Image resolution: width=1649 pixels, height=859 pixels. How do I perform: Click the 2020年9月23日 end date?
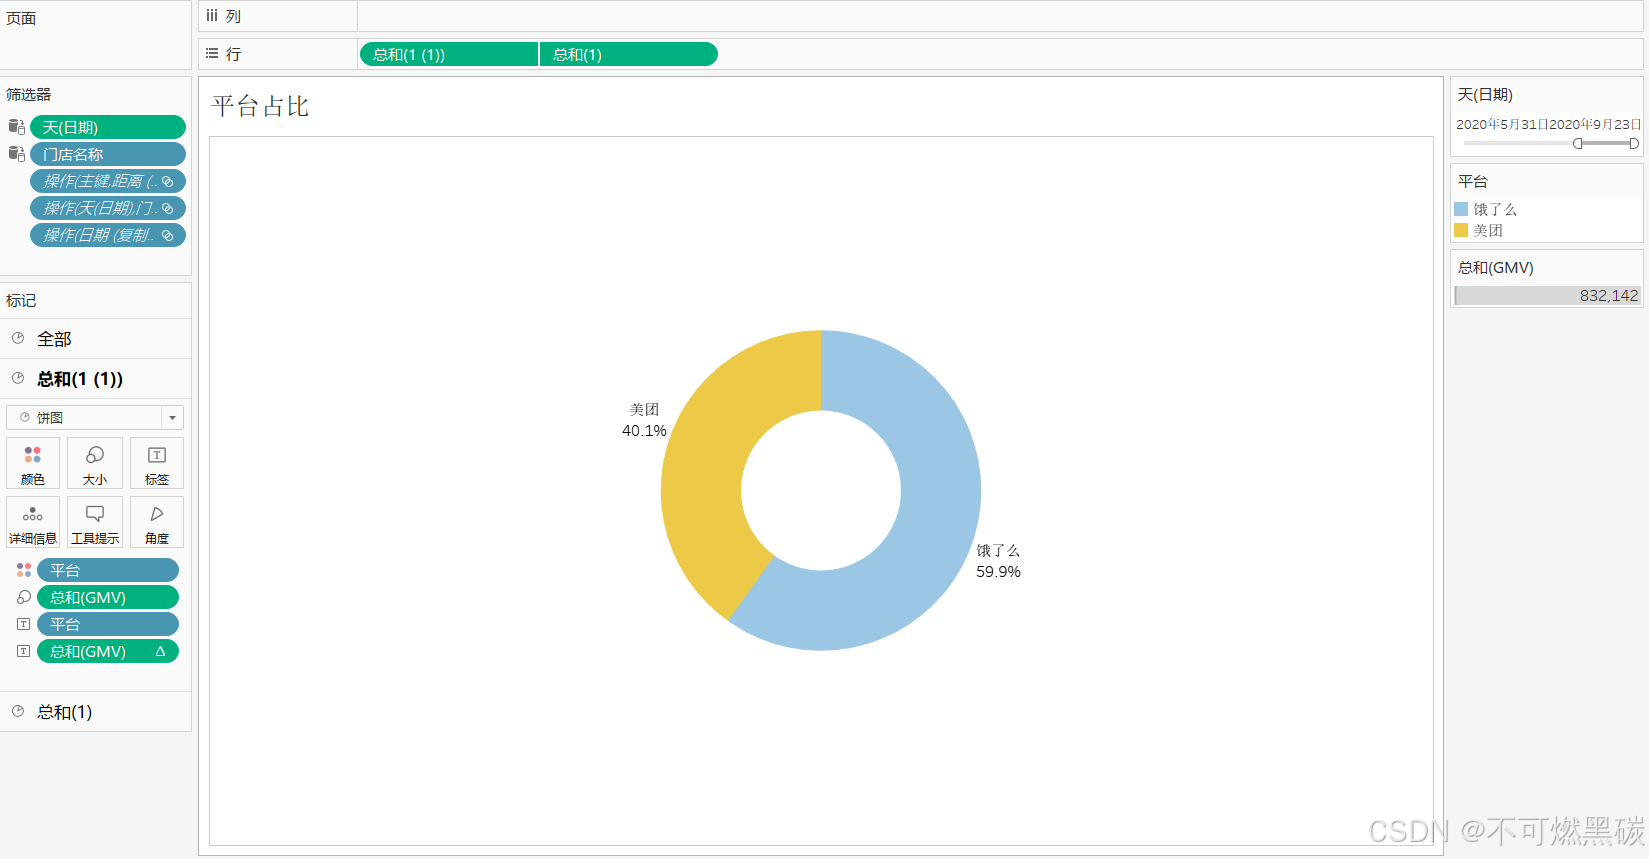[1595, 124]
